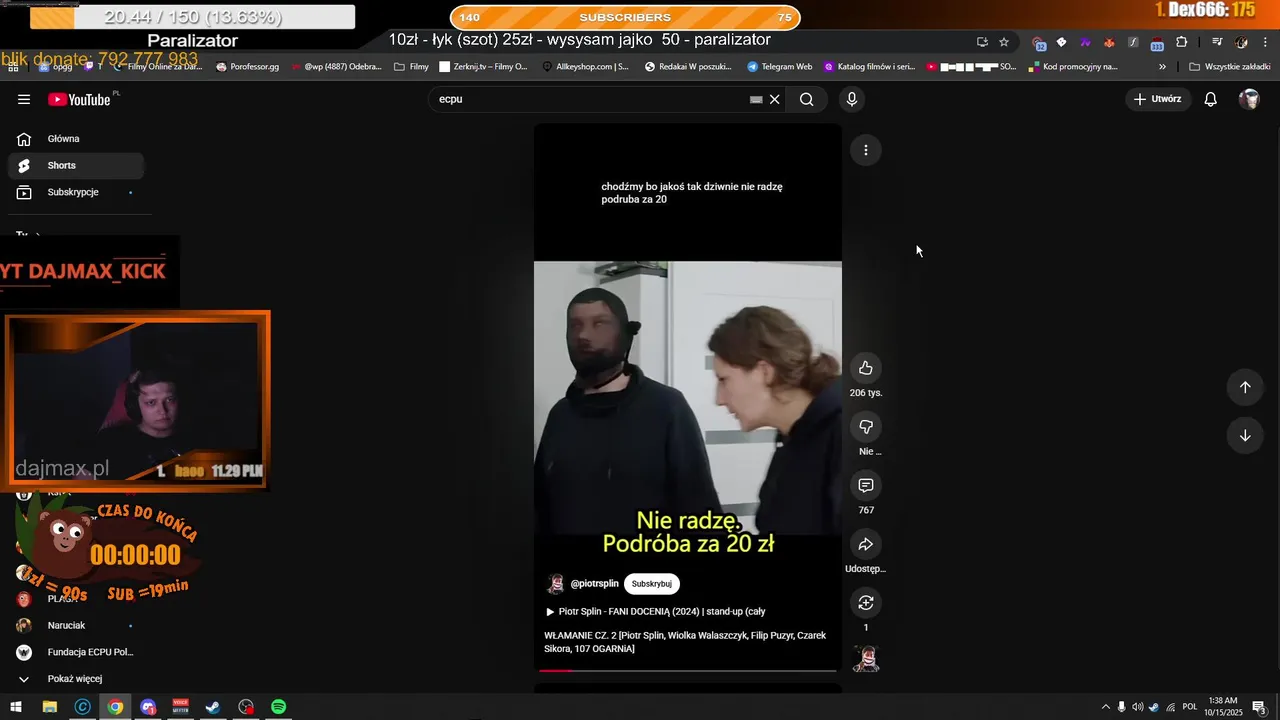Open the Zerknij.tv bookmark
The image size is (1280, 720).
pos(483,67)
